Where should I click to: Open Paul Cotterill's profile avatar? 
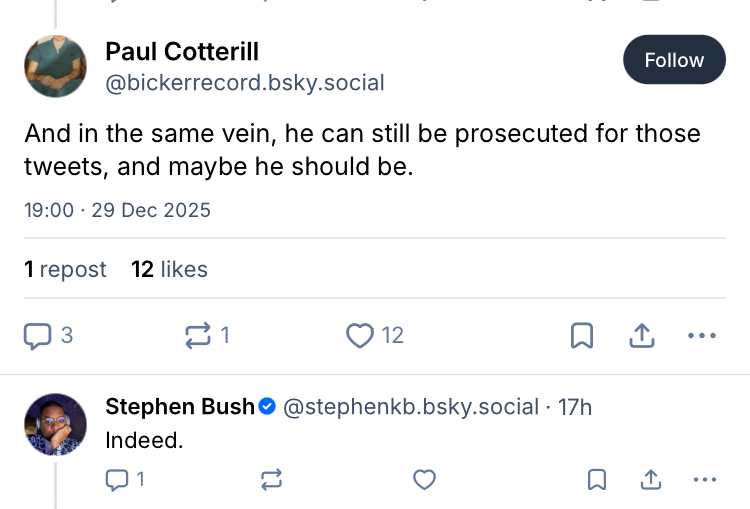coord(55,66)
